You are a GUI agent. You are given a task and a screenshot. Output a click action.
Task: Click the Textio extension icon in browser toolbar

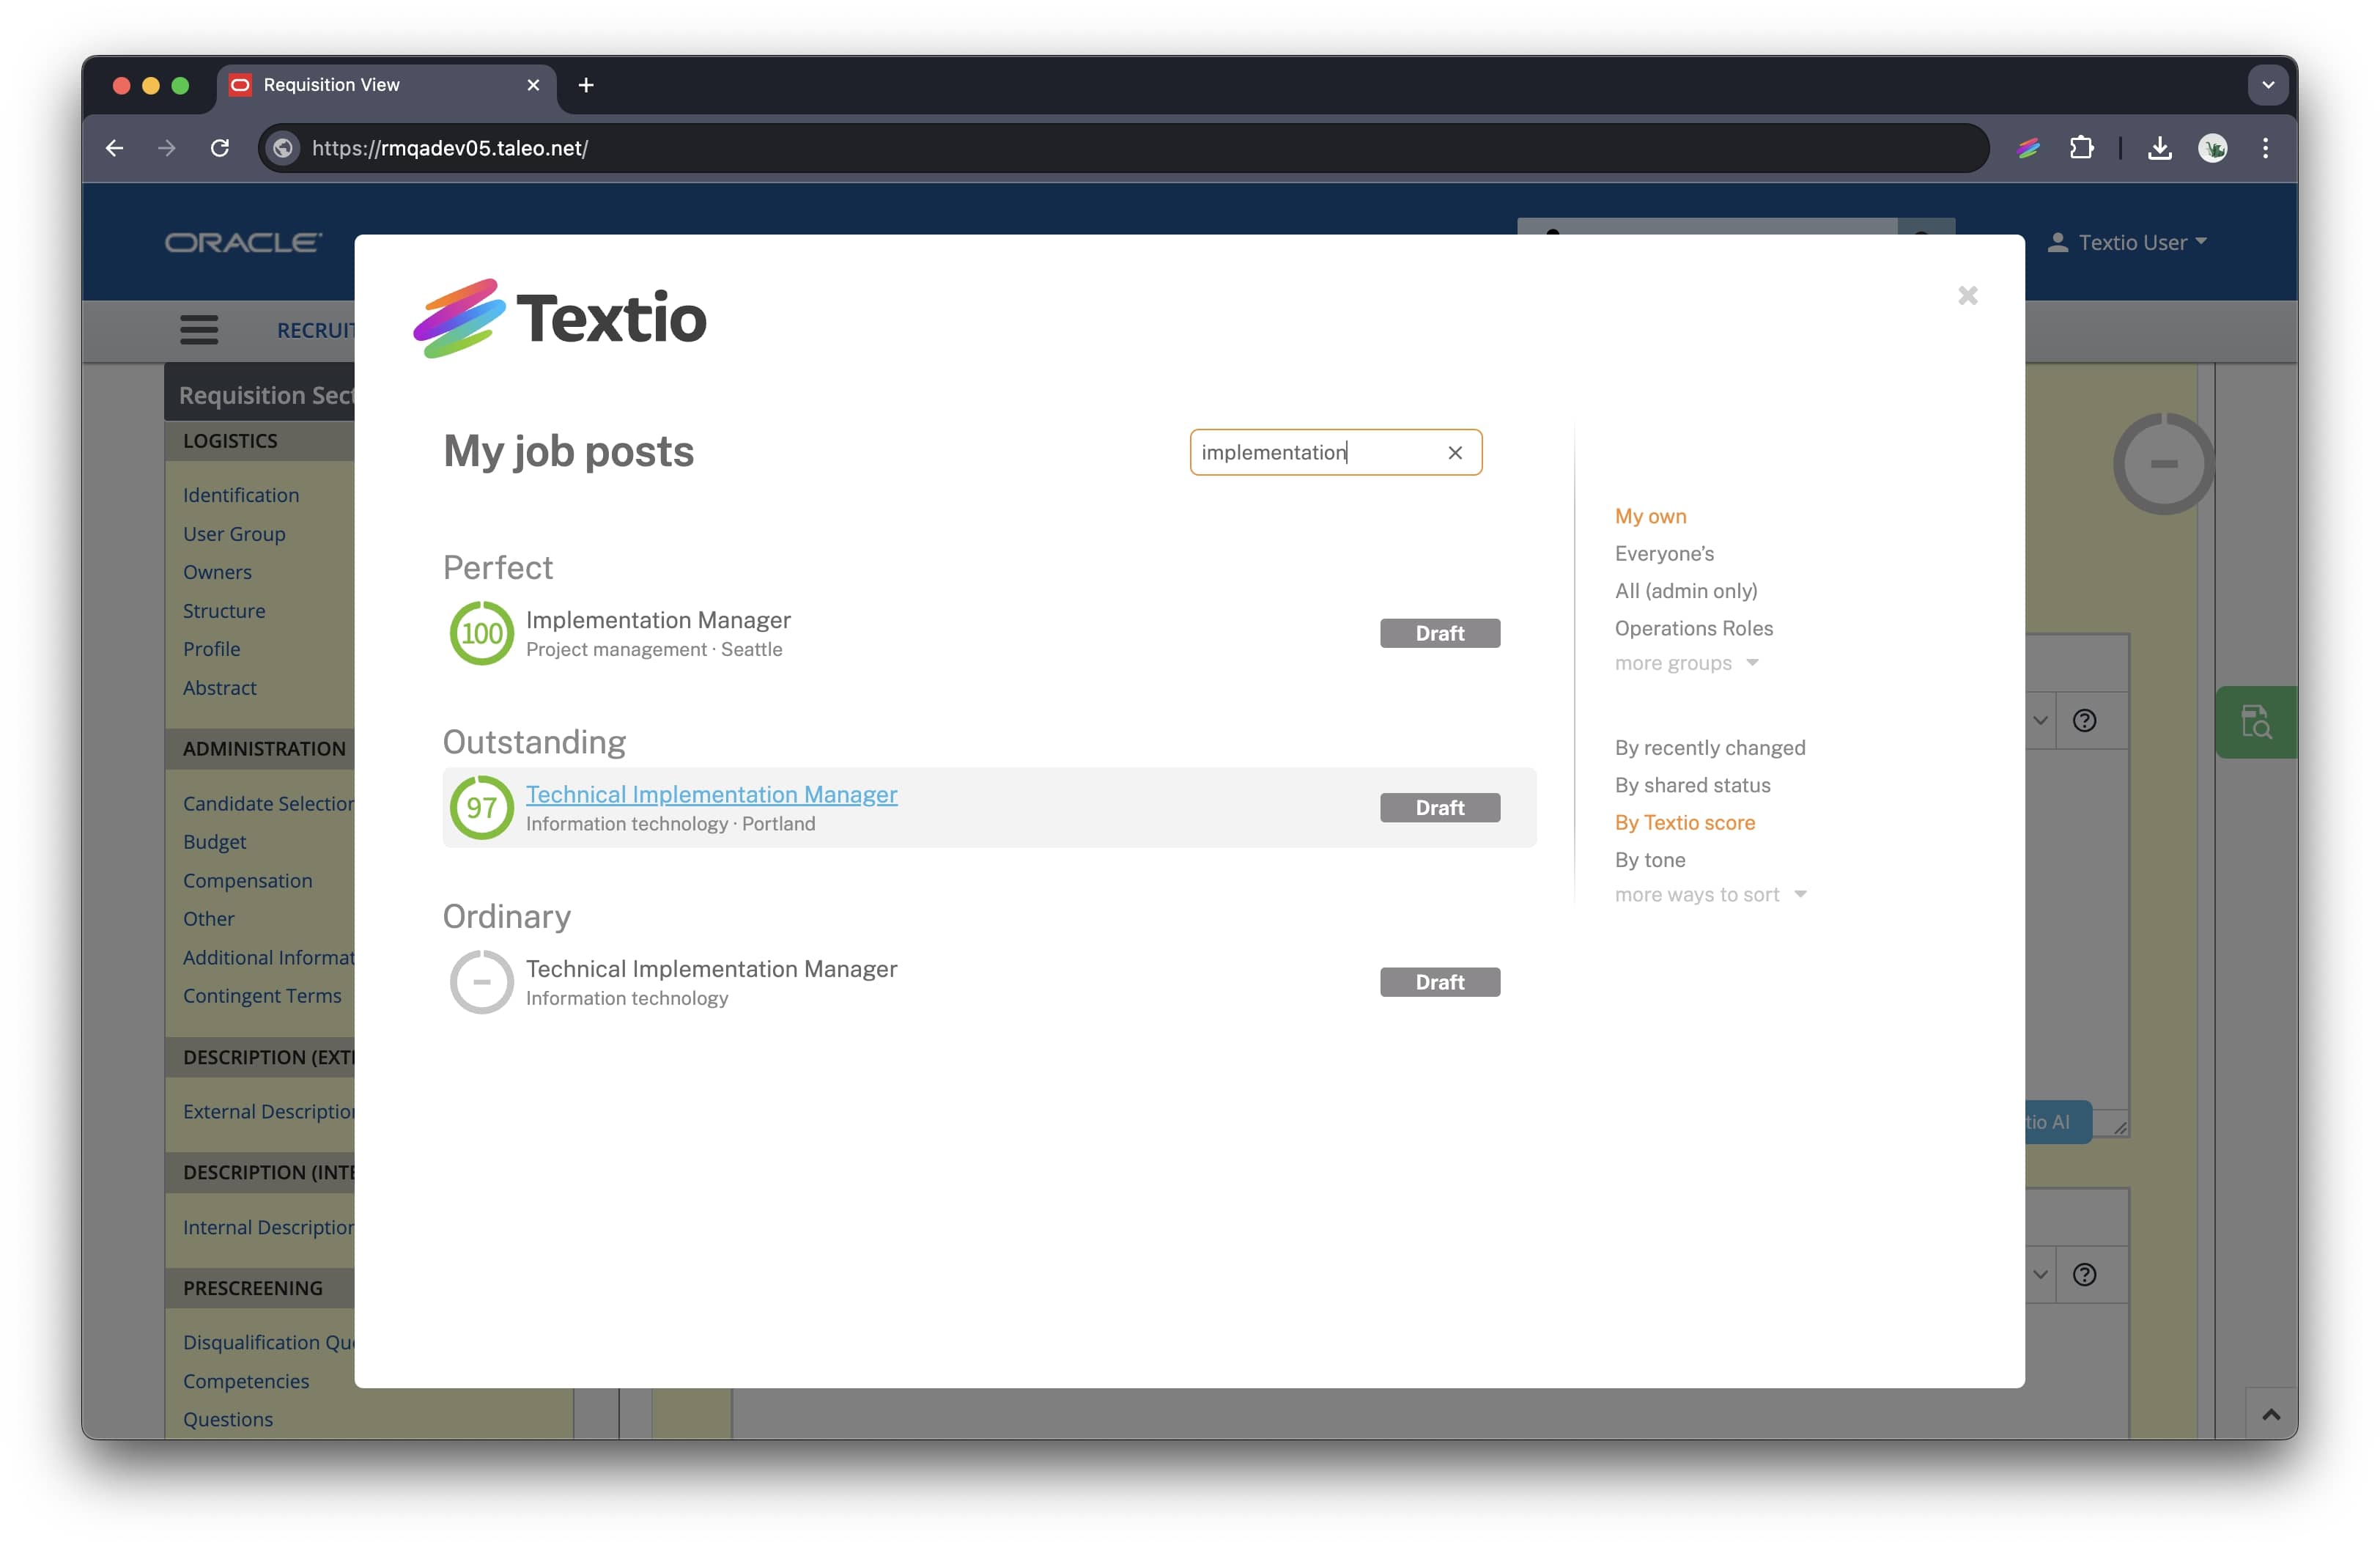point(2028,148)
